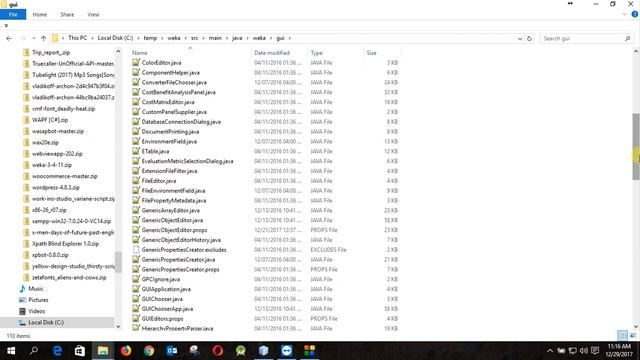Click navigation pane scrollbar down arrow
Viewport: 640px width, 360px height.
(x=118, y=327)
